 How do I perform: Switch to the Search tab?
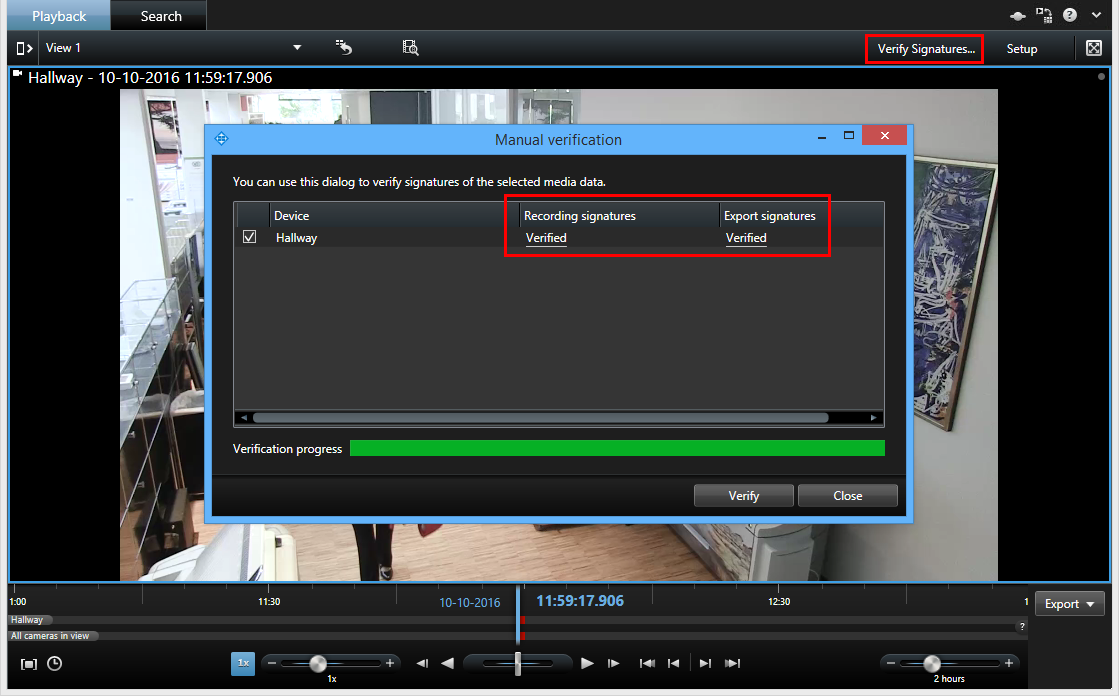(160, 16)
